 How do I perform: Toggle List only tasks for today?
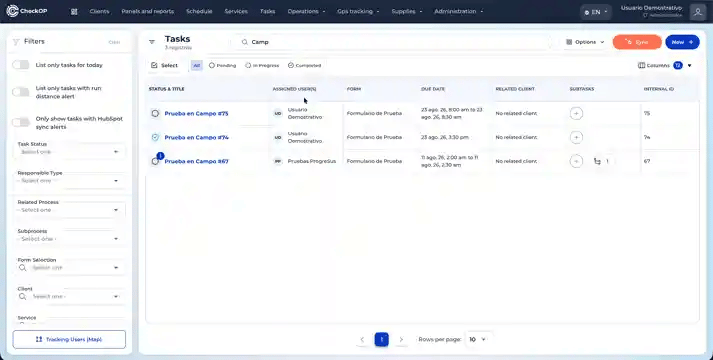(20, 65)
